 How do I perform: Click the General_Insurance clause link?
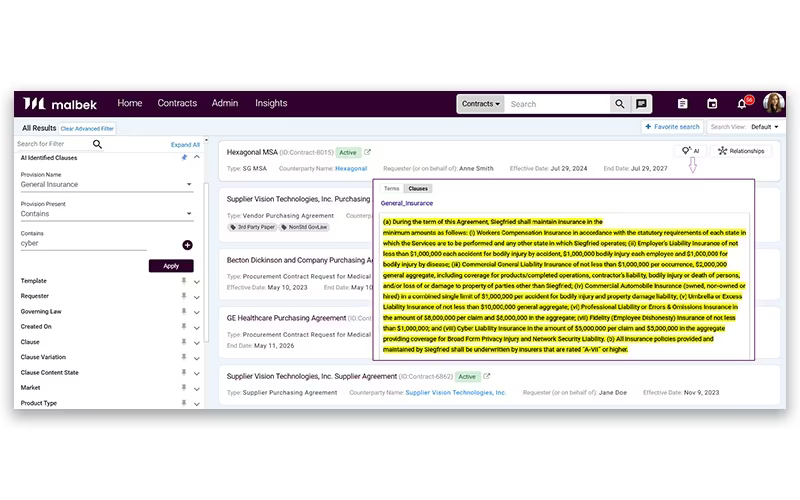[x=407, y=203]
